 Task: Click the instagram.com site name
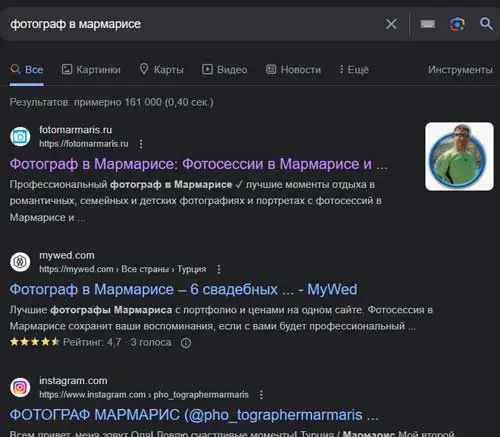(x=73, y=381)
